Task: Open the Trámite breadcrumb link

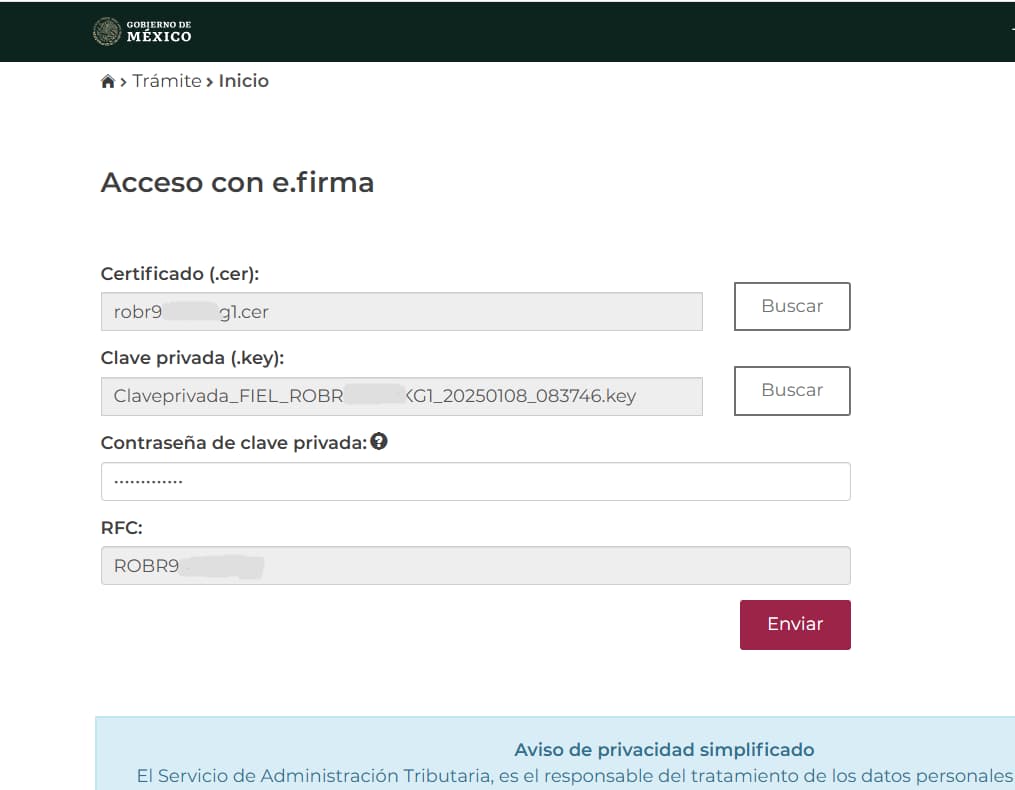Action: 167,81
